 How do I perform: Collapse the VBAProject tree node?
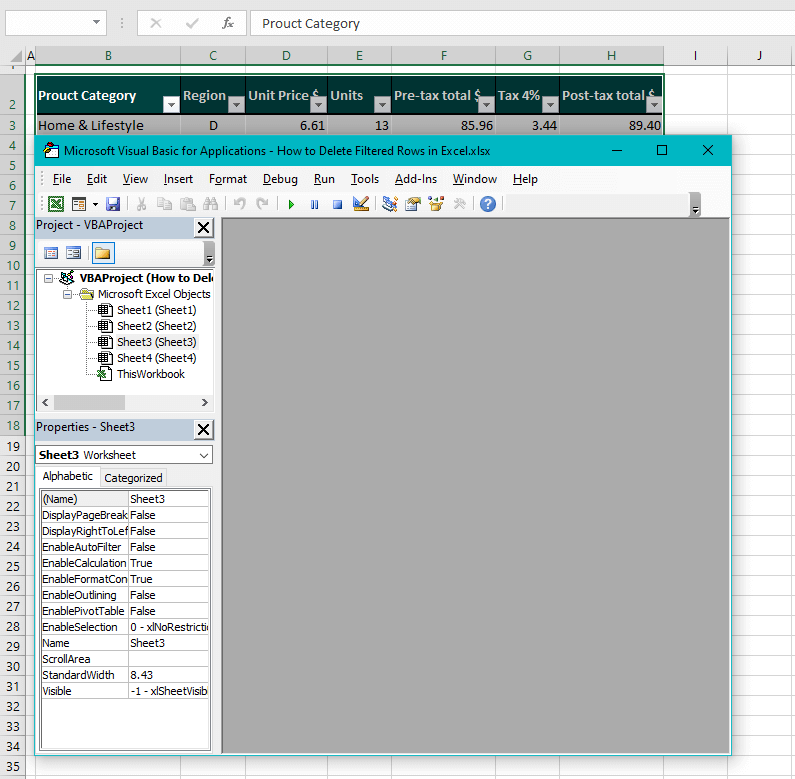49,278
